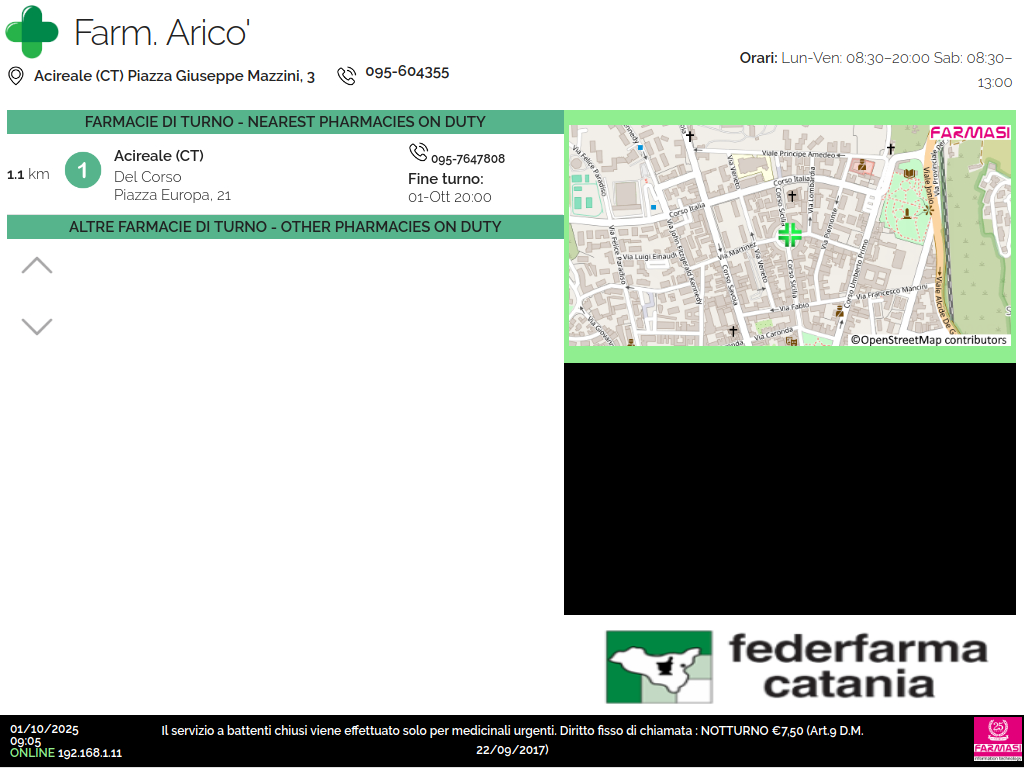This screenshot has height=768, width=1024.
Task: Select the green number 1 pharmacy badge
Action: 83,170
